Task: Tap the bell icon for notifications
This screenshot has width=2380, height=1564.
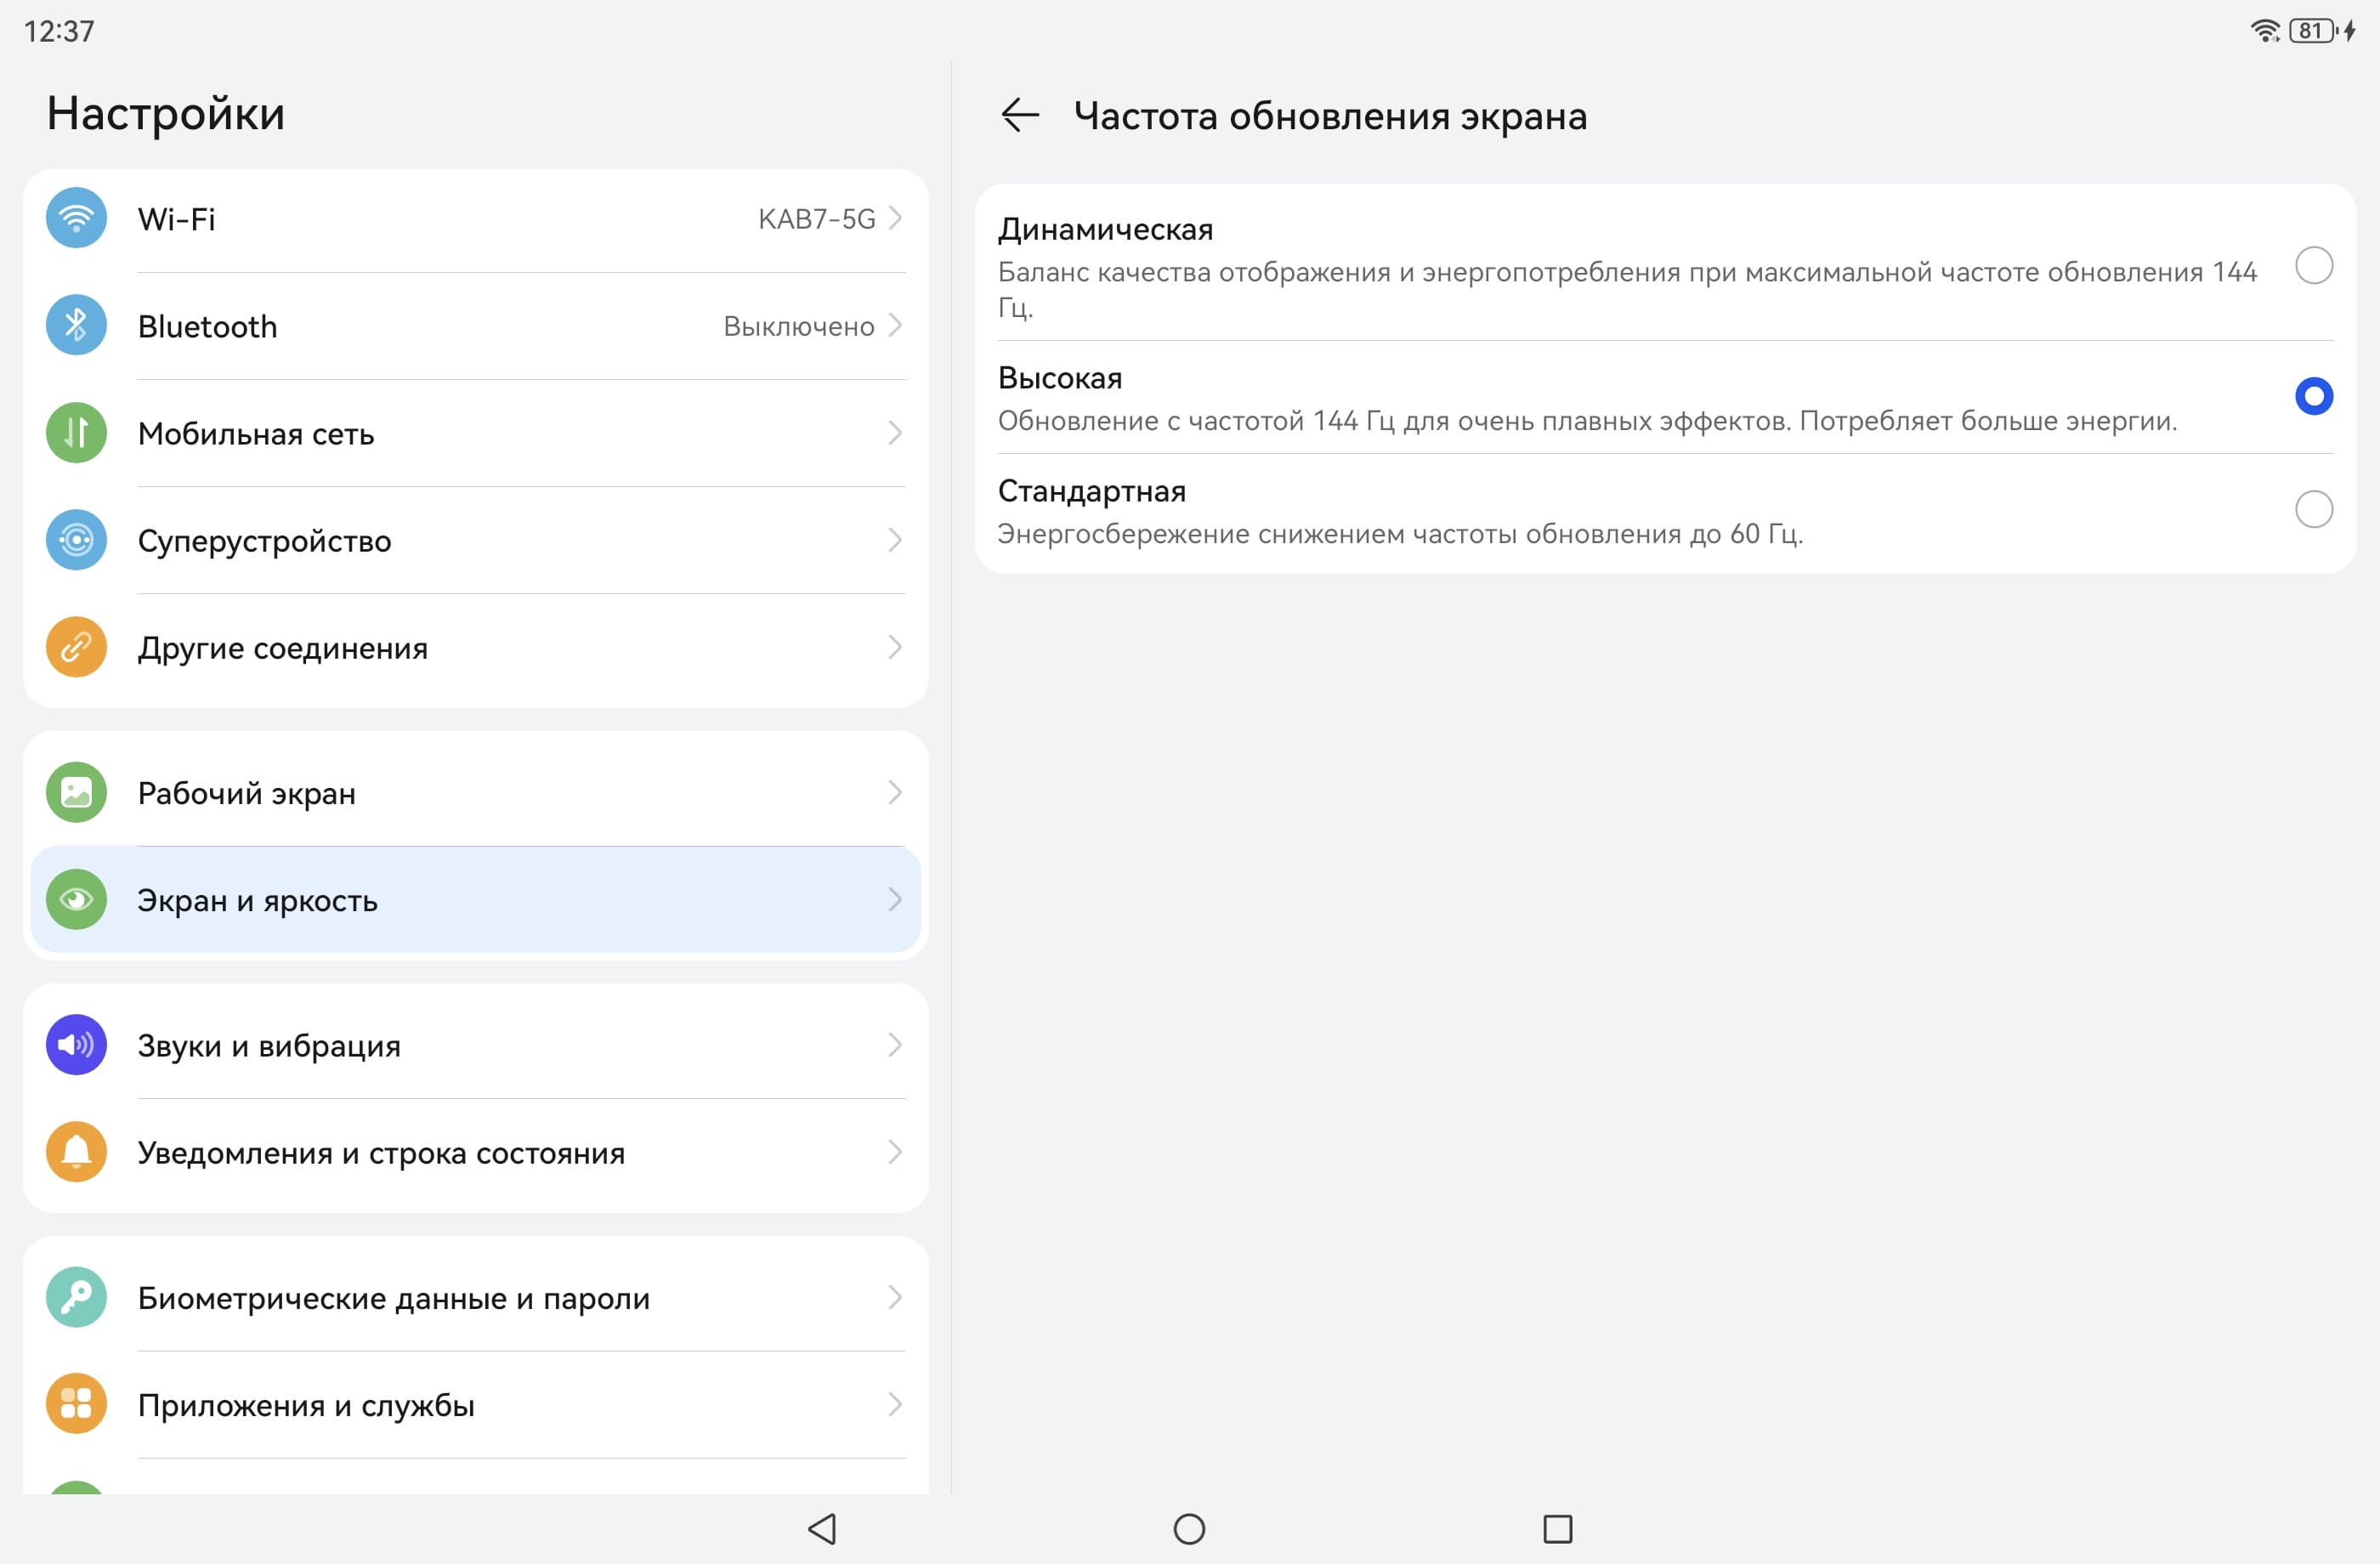Action: (x=76, y=1152)
